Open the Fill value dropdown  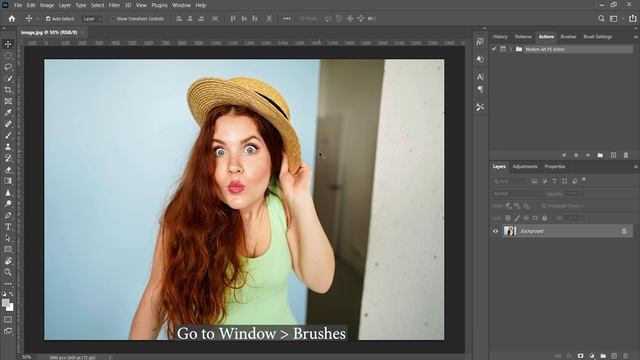pos(581,218)
